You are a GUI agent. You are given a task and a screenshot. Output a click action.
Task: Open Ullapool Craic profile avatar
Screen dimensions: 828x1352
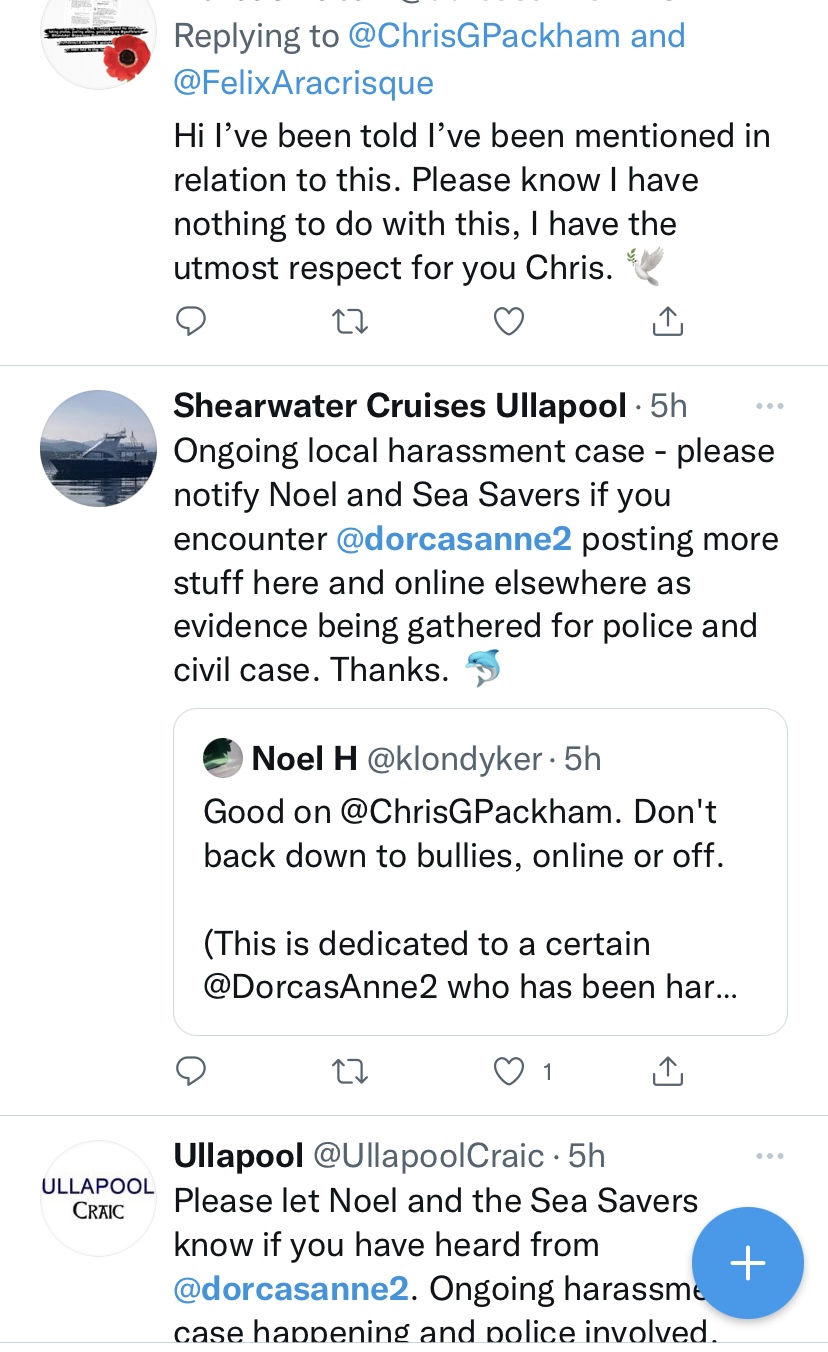[98, 1198]
